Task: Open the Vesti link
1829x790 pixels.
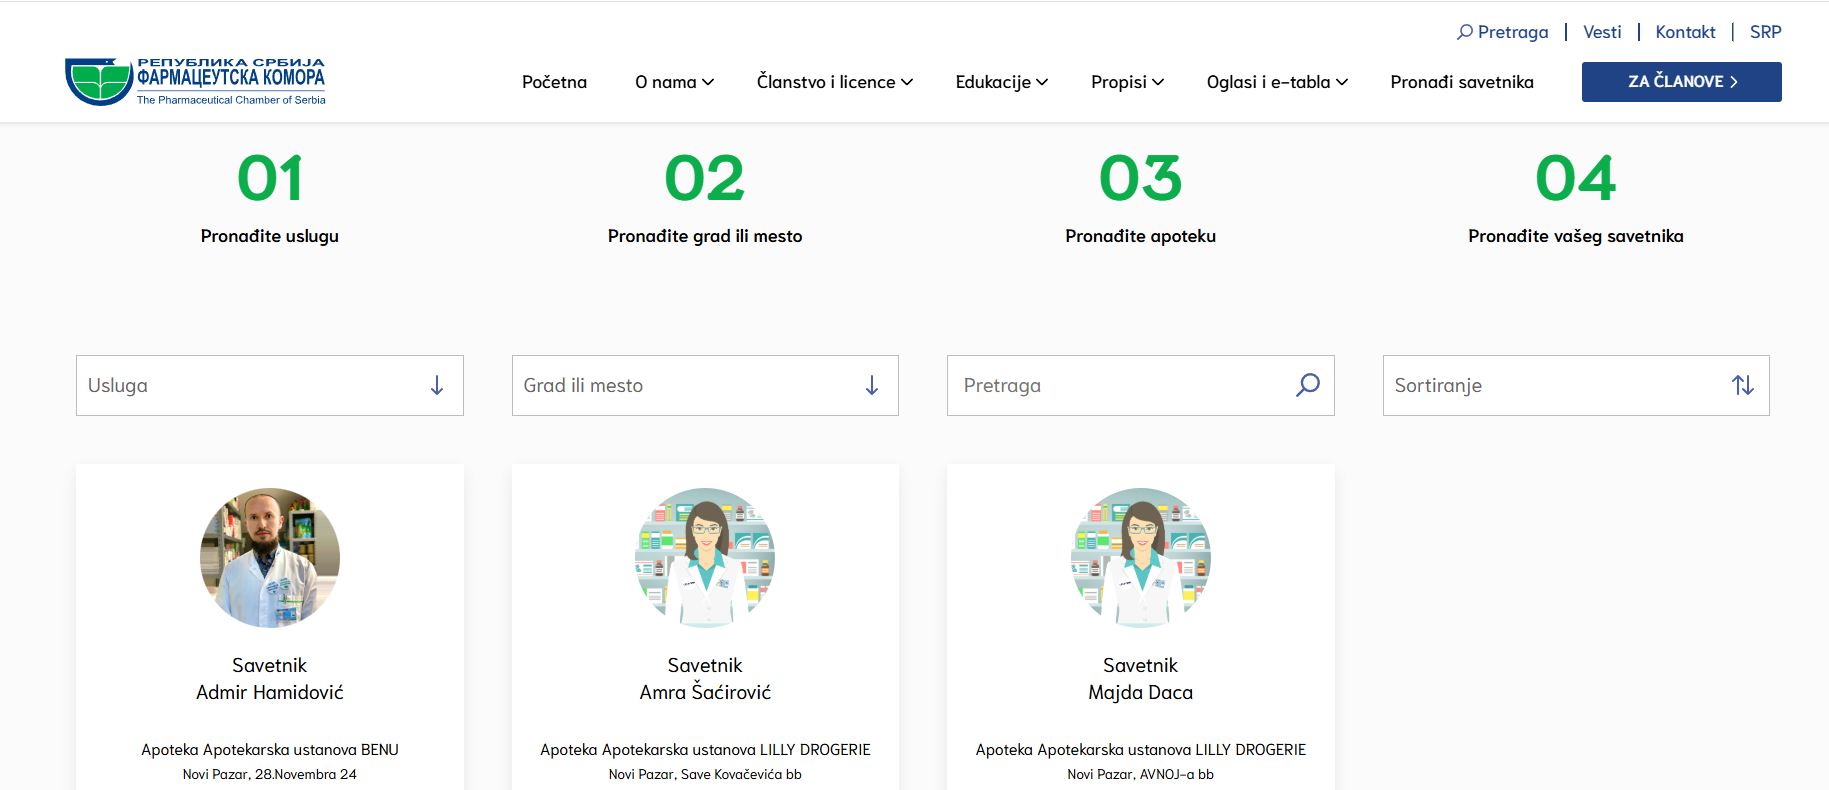Action: [1602, 32]
